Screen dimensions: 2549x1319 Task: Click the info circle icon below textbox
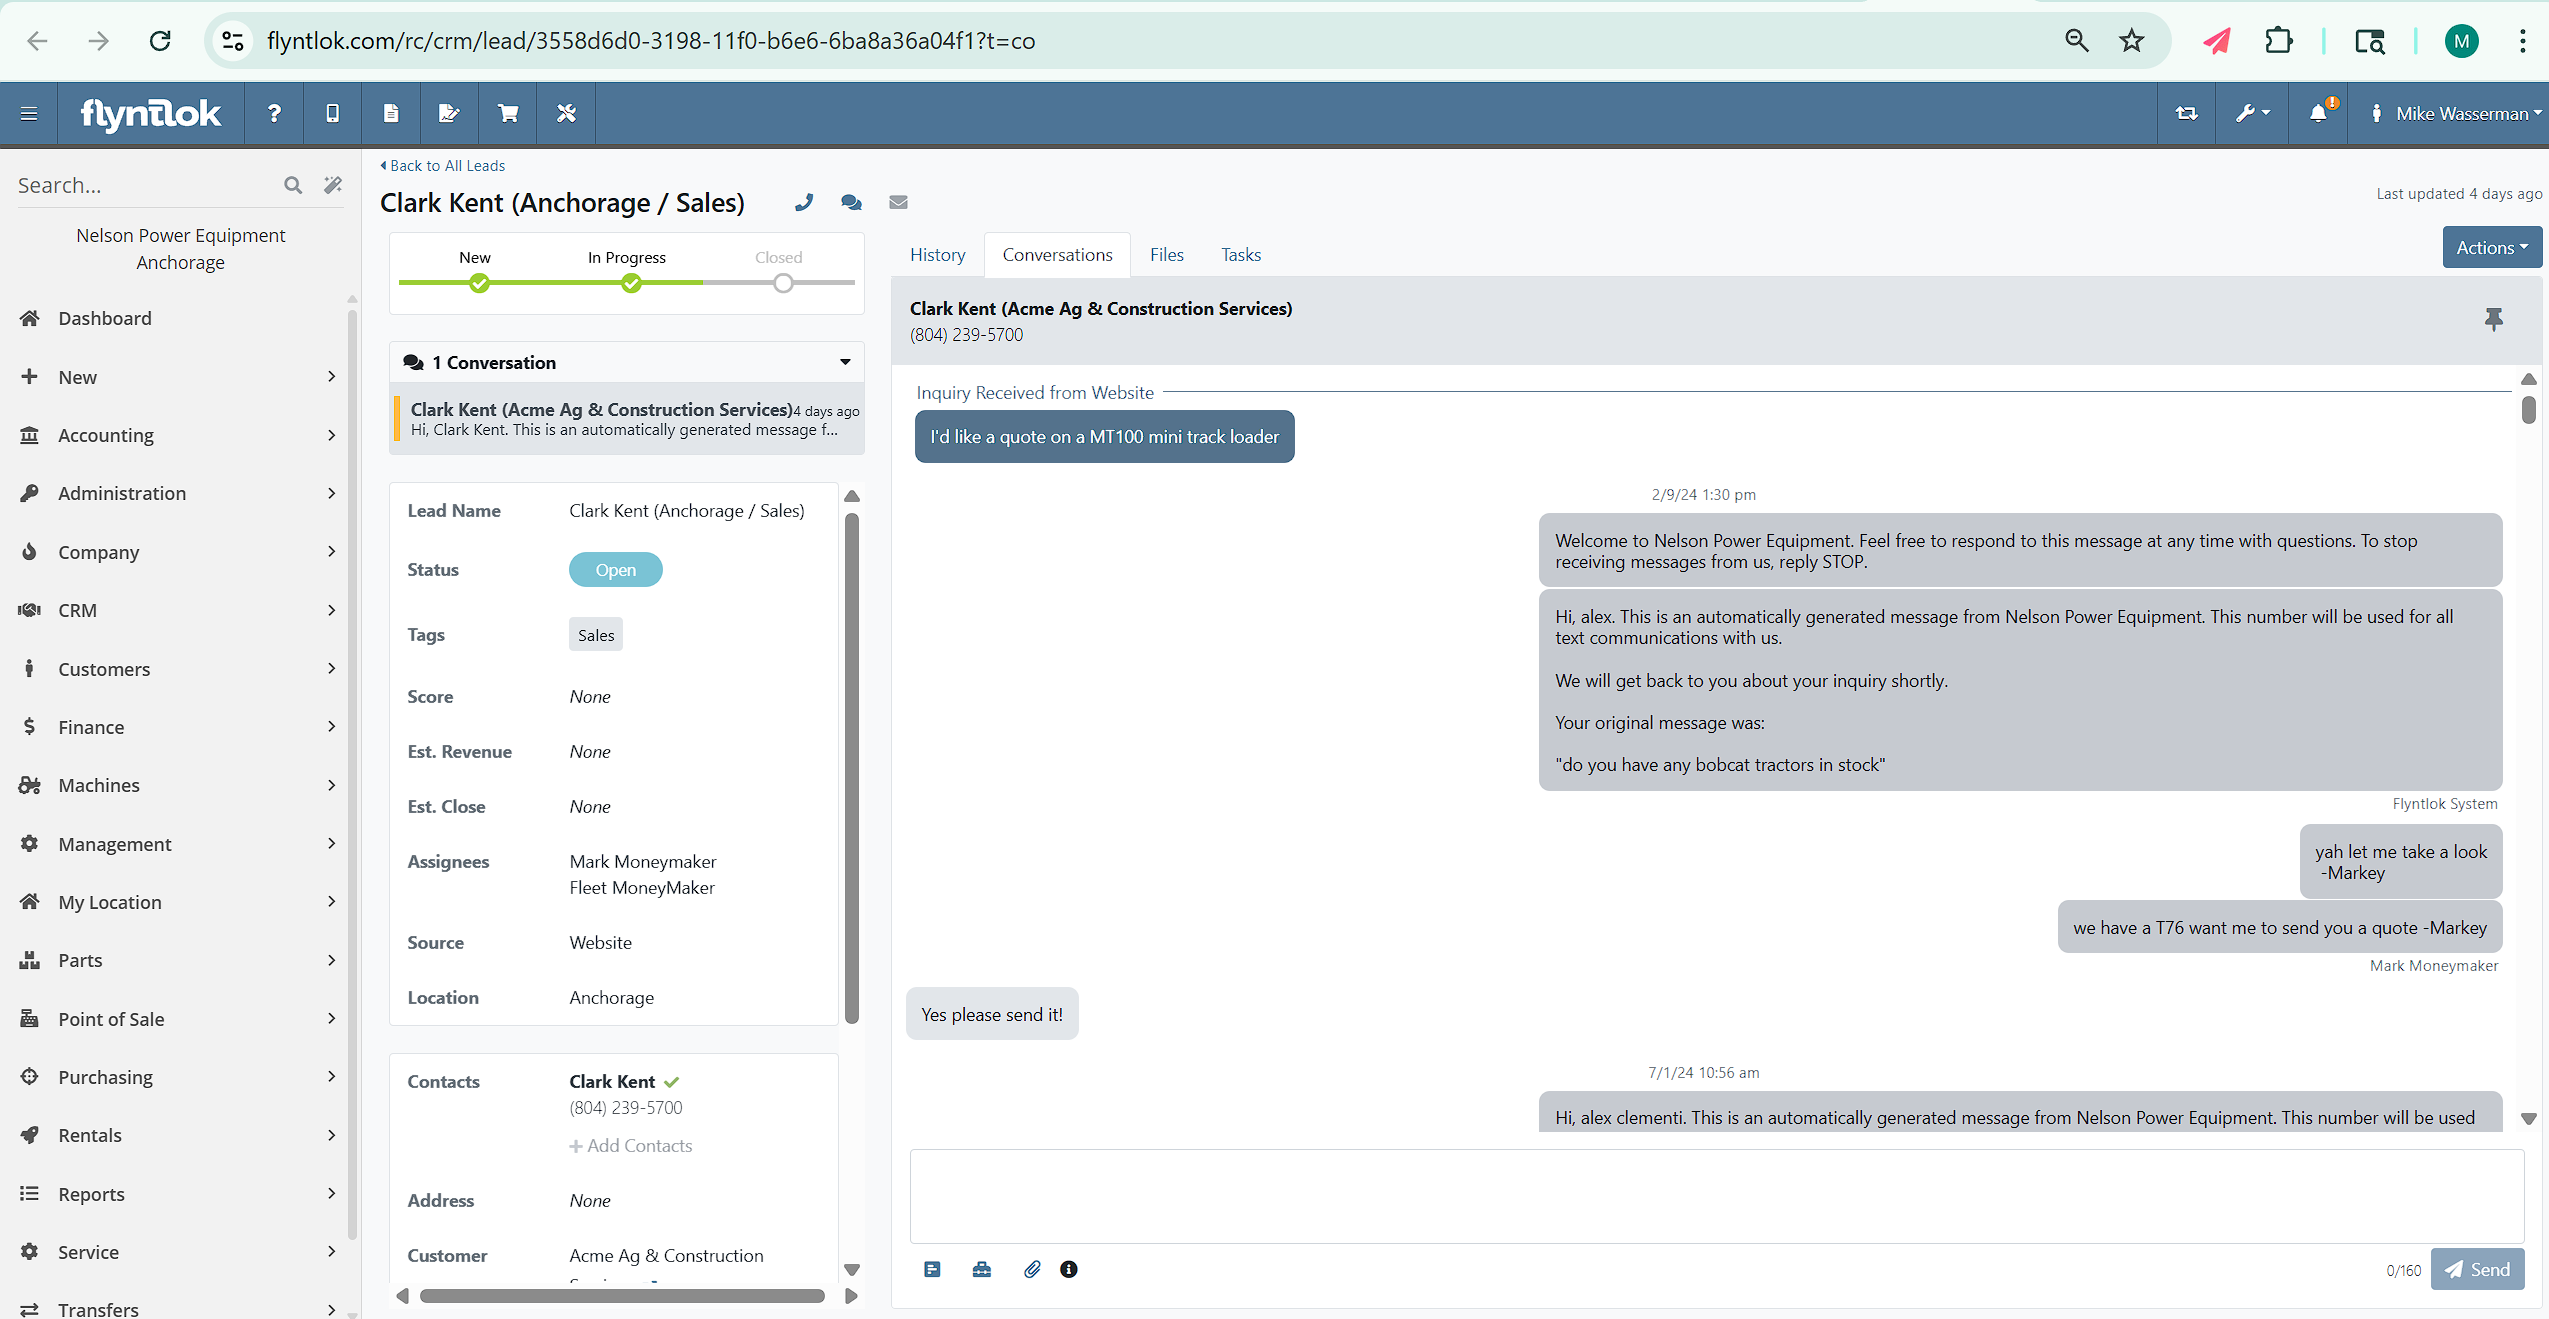tap(1069, 1270)
